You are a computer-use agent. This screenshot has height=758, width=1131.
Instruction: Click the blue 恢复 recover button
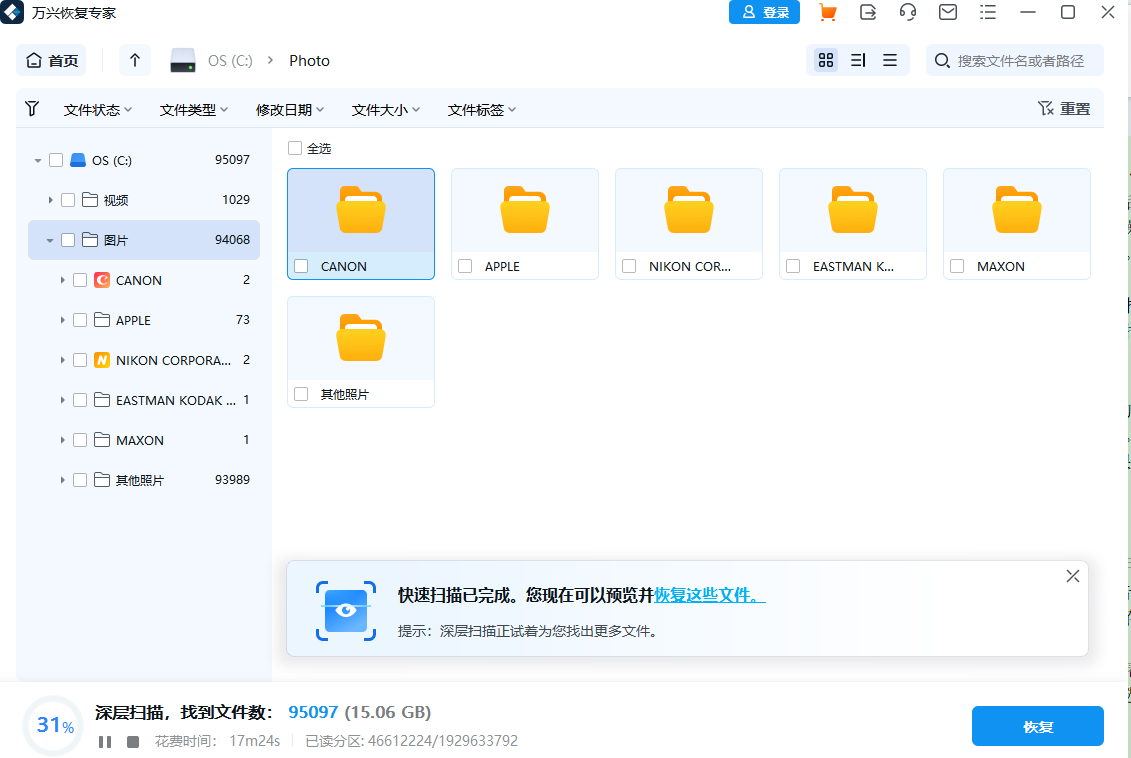click(1037, 726)
